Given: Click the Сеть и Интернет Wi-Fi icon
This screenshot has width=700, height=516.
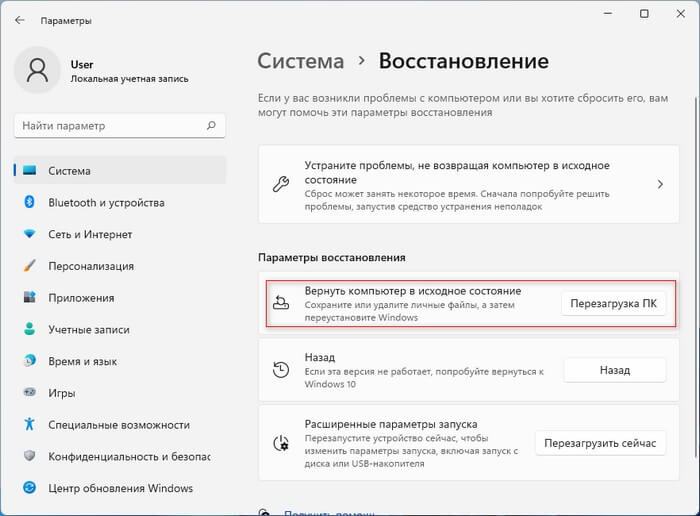Looking at the screenshot, I should pos(29,233).
